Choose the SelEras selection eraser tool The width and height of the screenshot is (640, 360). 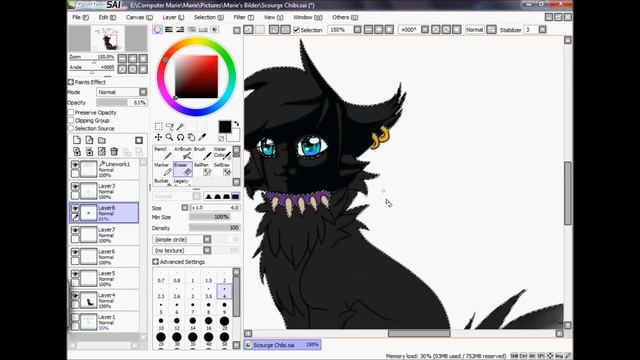[x=222, y=169]
